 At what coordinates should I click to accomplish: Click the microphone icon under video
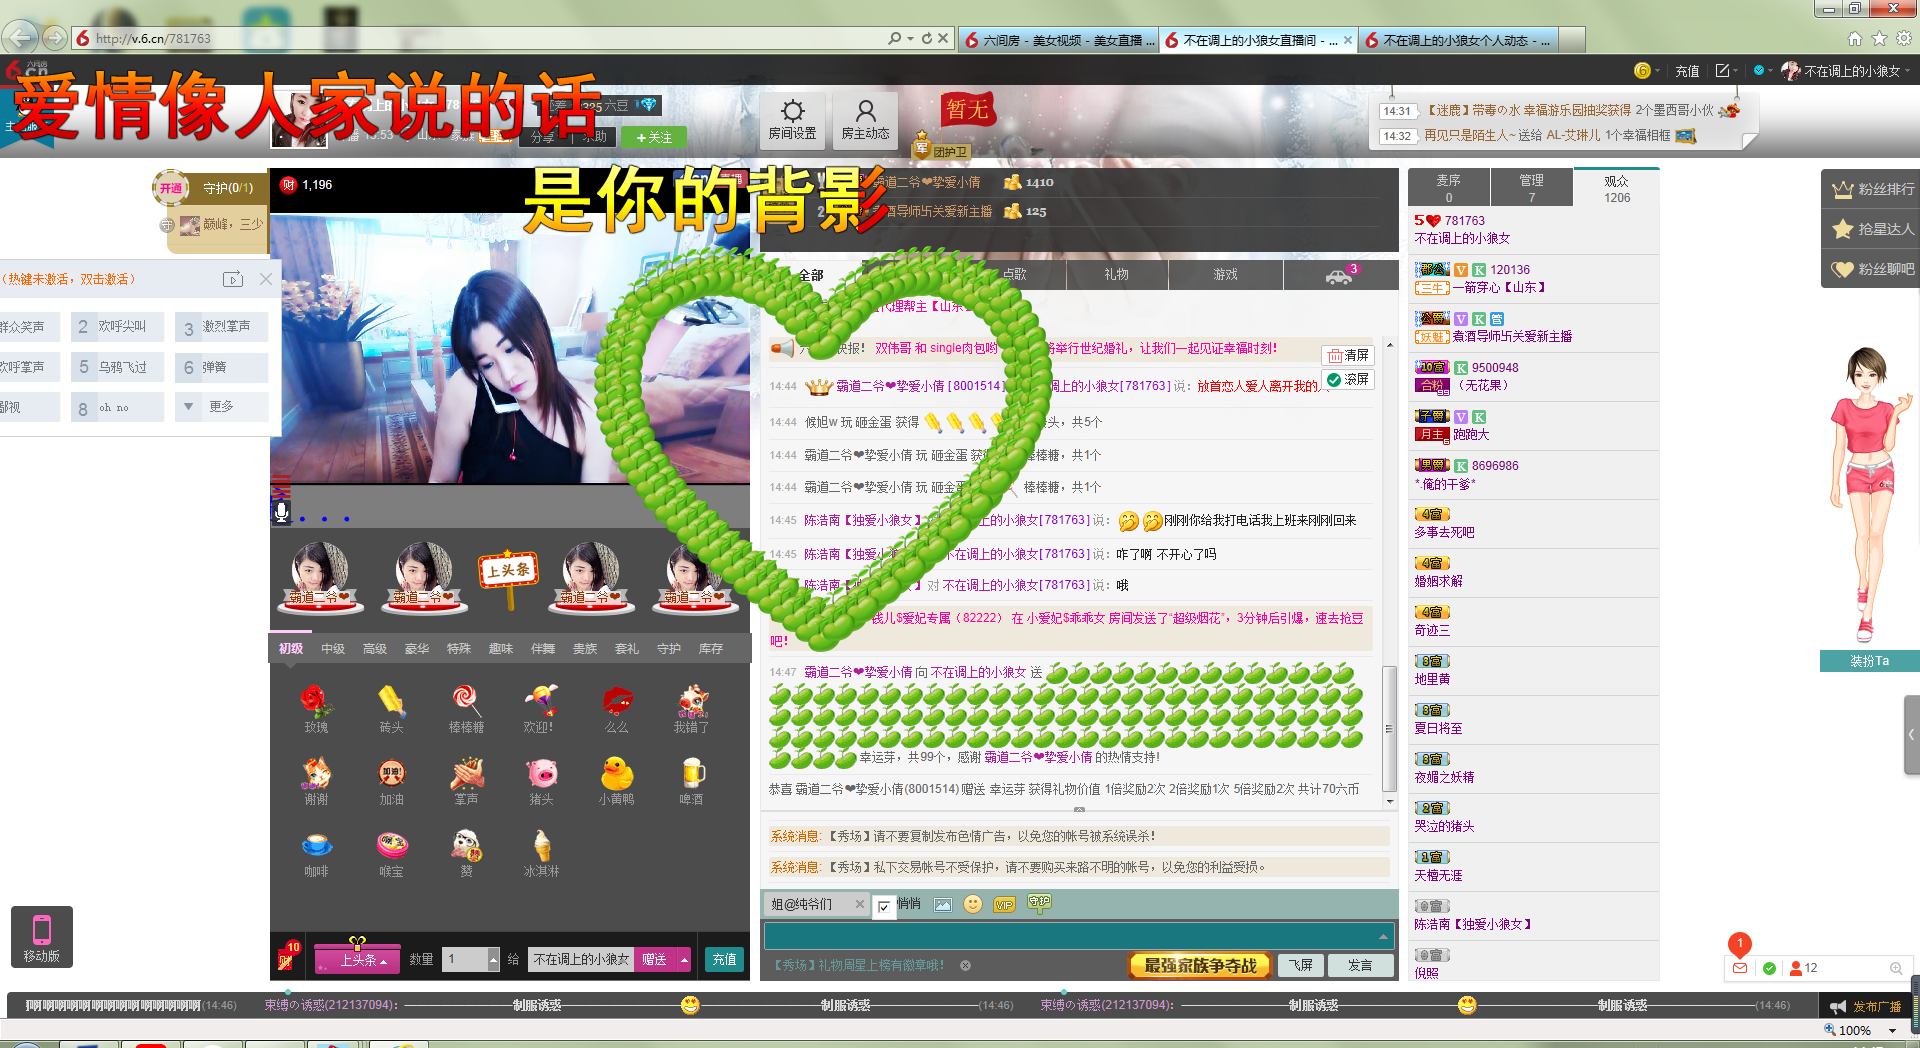point(282,512)
